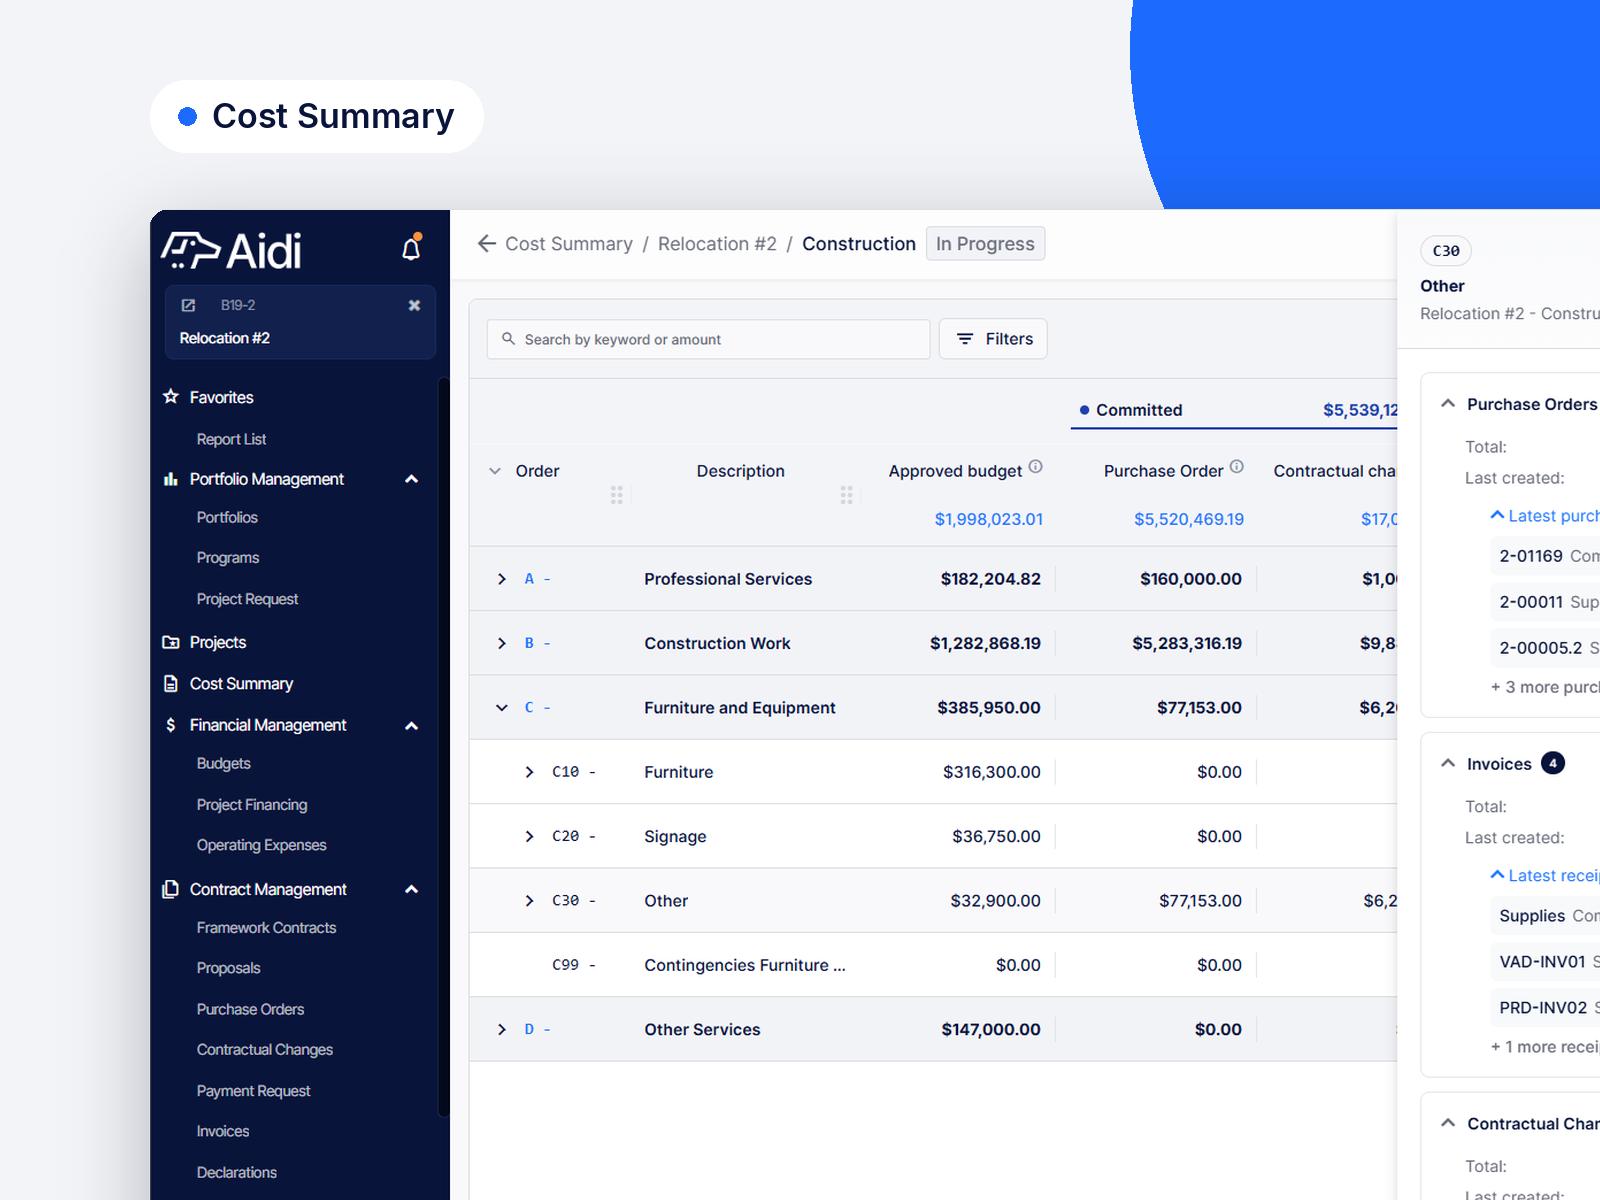Open Payment Request menu item
The width and height of the screenshot is (1600, 1200).
point(253,1091)
